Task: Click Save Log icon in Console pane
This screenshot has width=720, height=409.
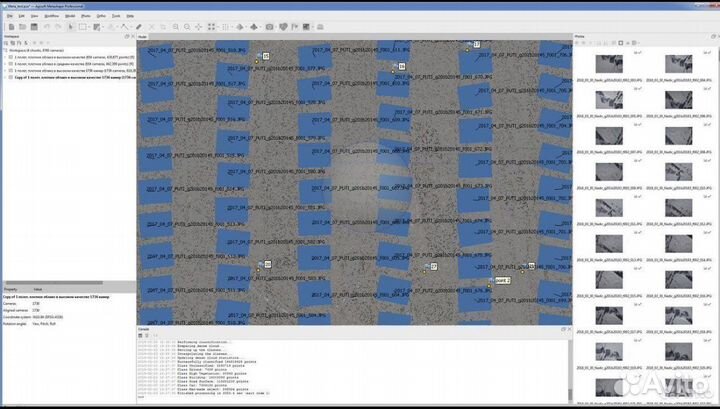Action: 140,336
